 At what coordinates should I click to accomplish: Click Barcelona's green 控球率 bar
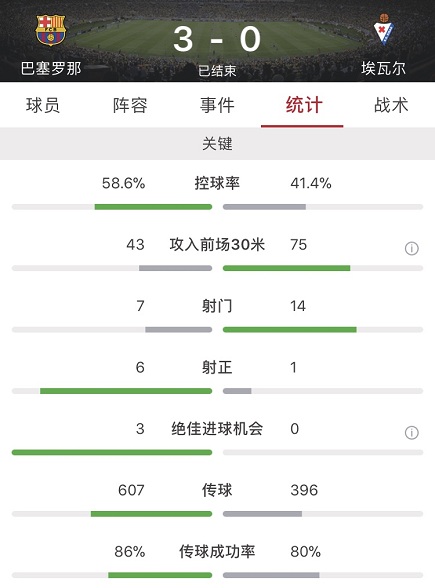(153, 207)
